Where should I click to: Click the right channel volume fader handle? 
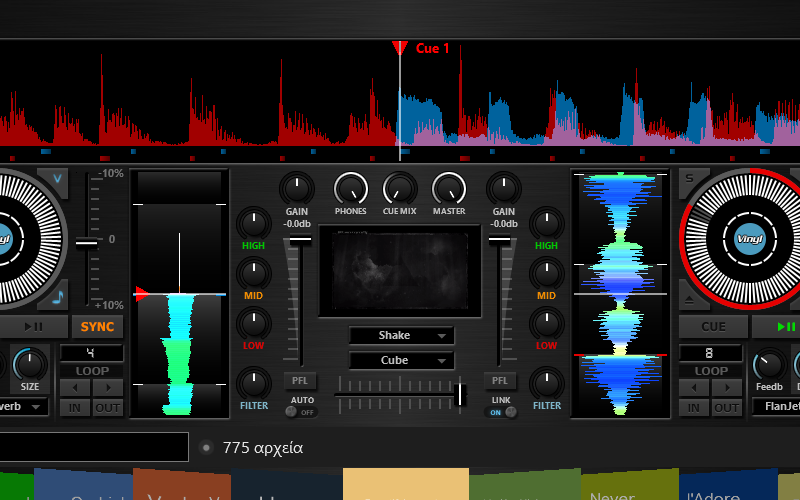coord(499,239)
